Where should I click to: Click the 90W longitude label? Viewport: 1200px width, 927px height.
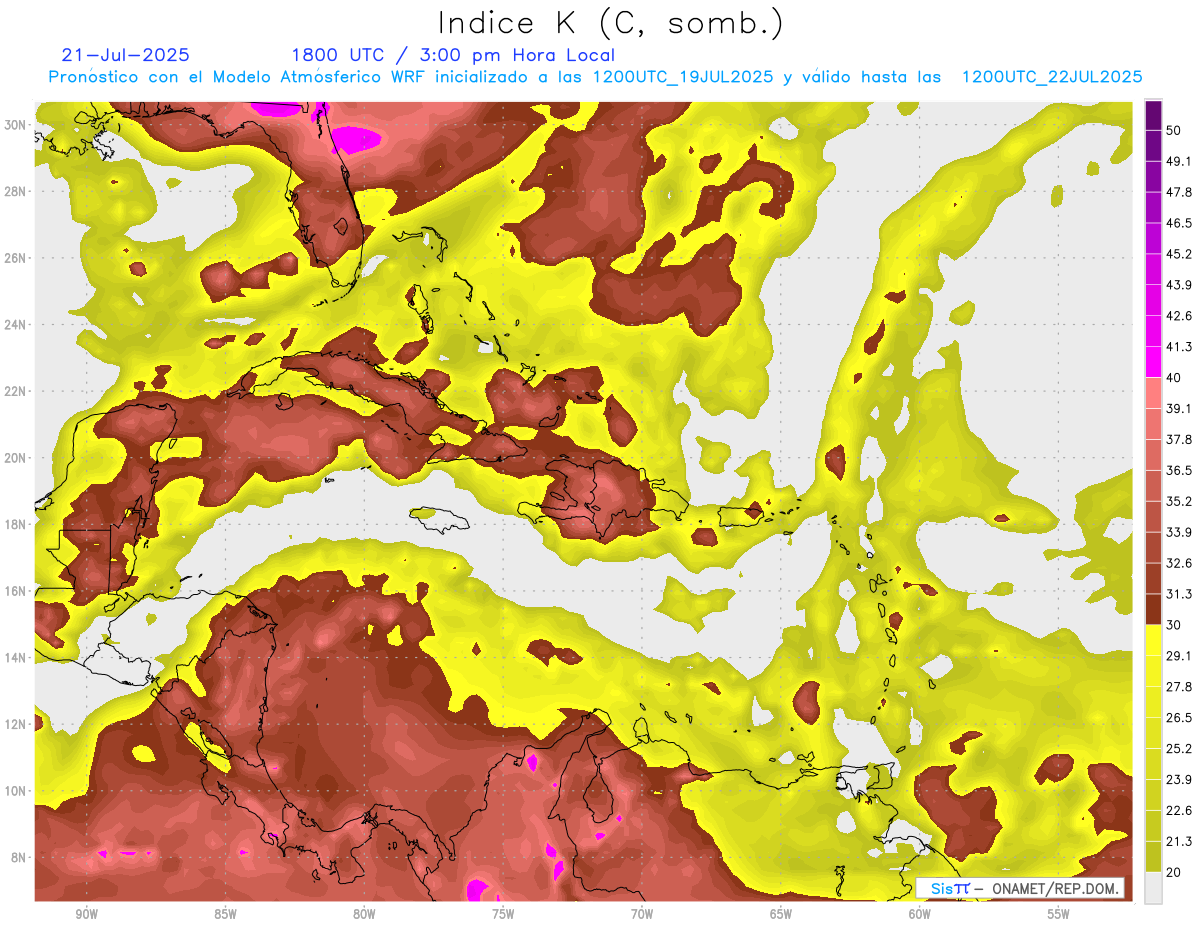86,915
